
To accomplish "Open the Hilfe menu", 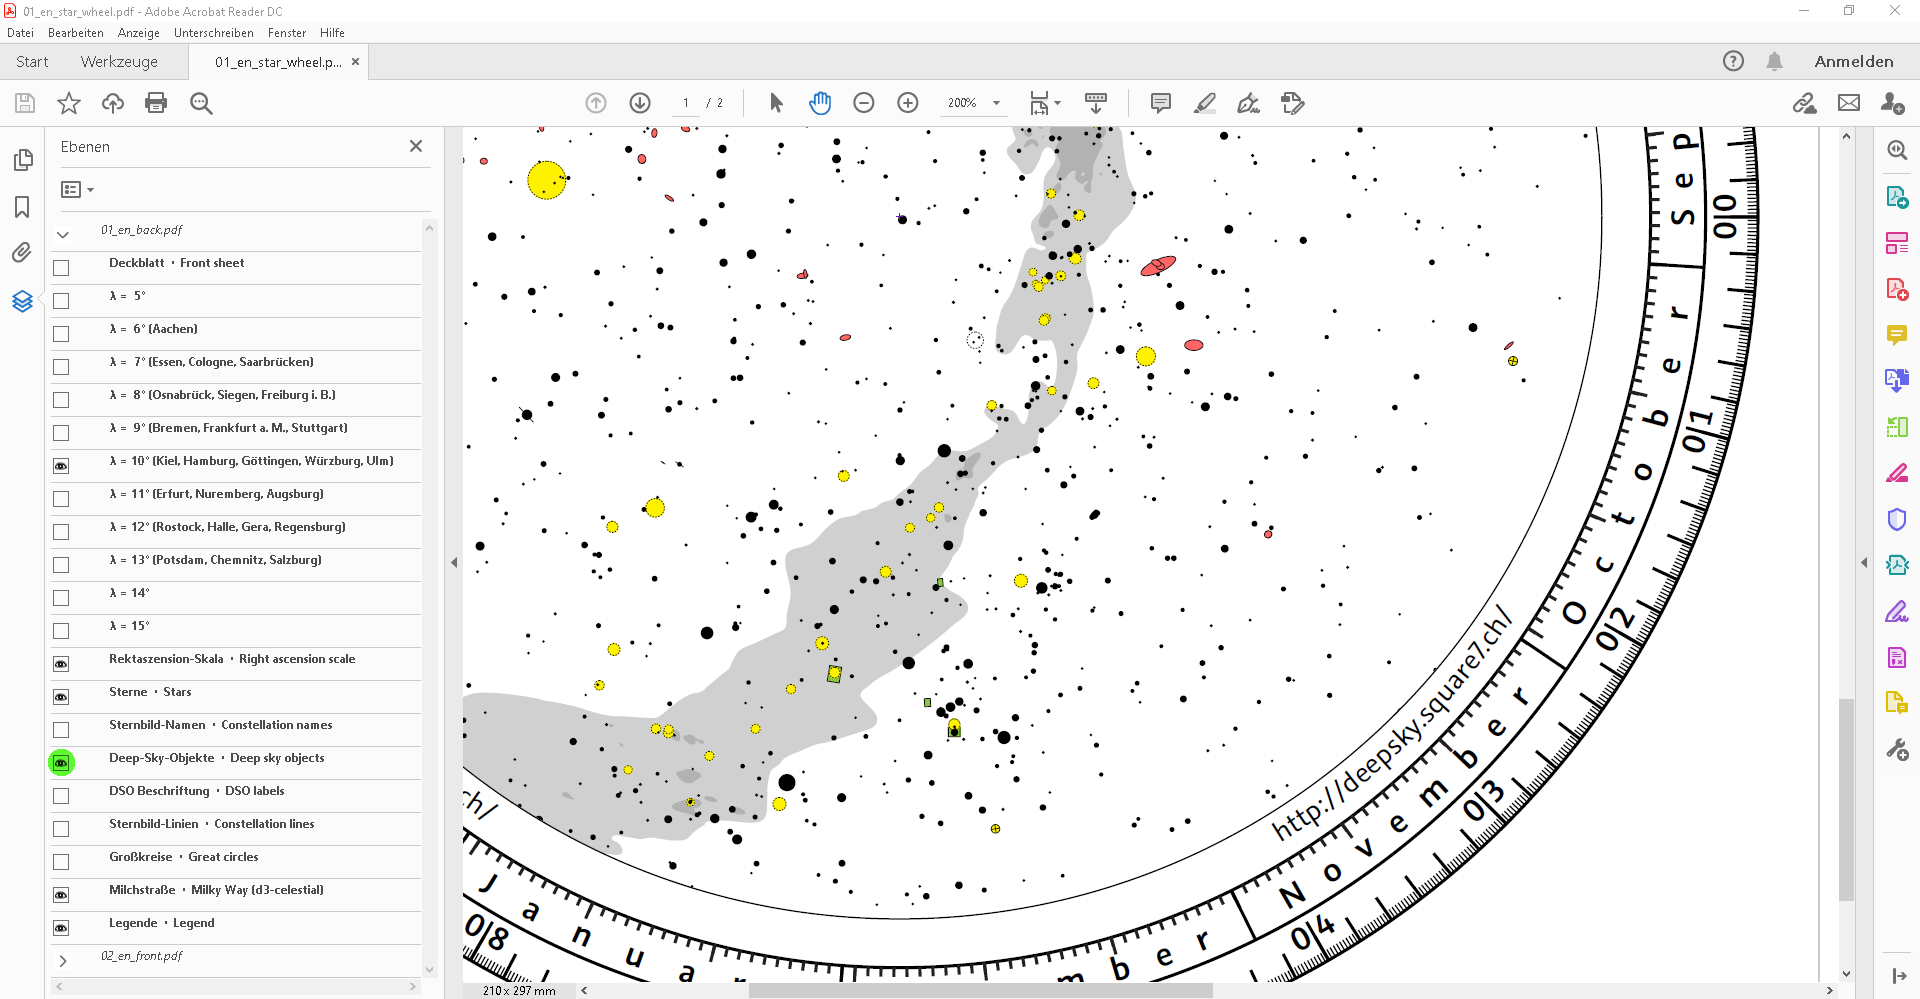I will [332, 33].
